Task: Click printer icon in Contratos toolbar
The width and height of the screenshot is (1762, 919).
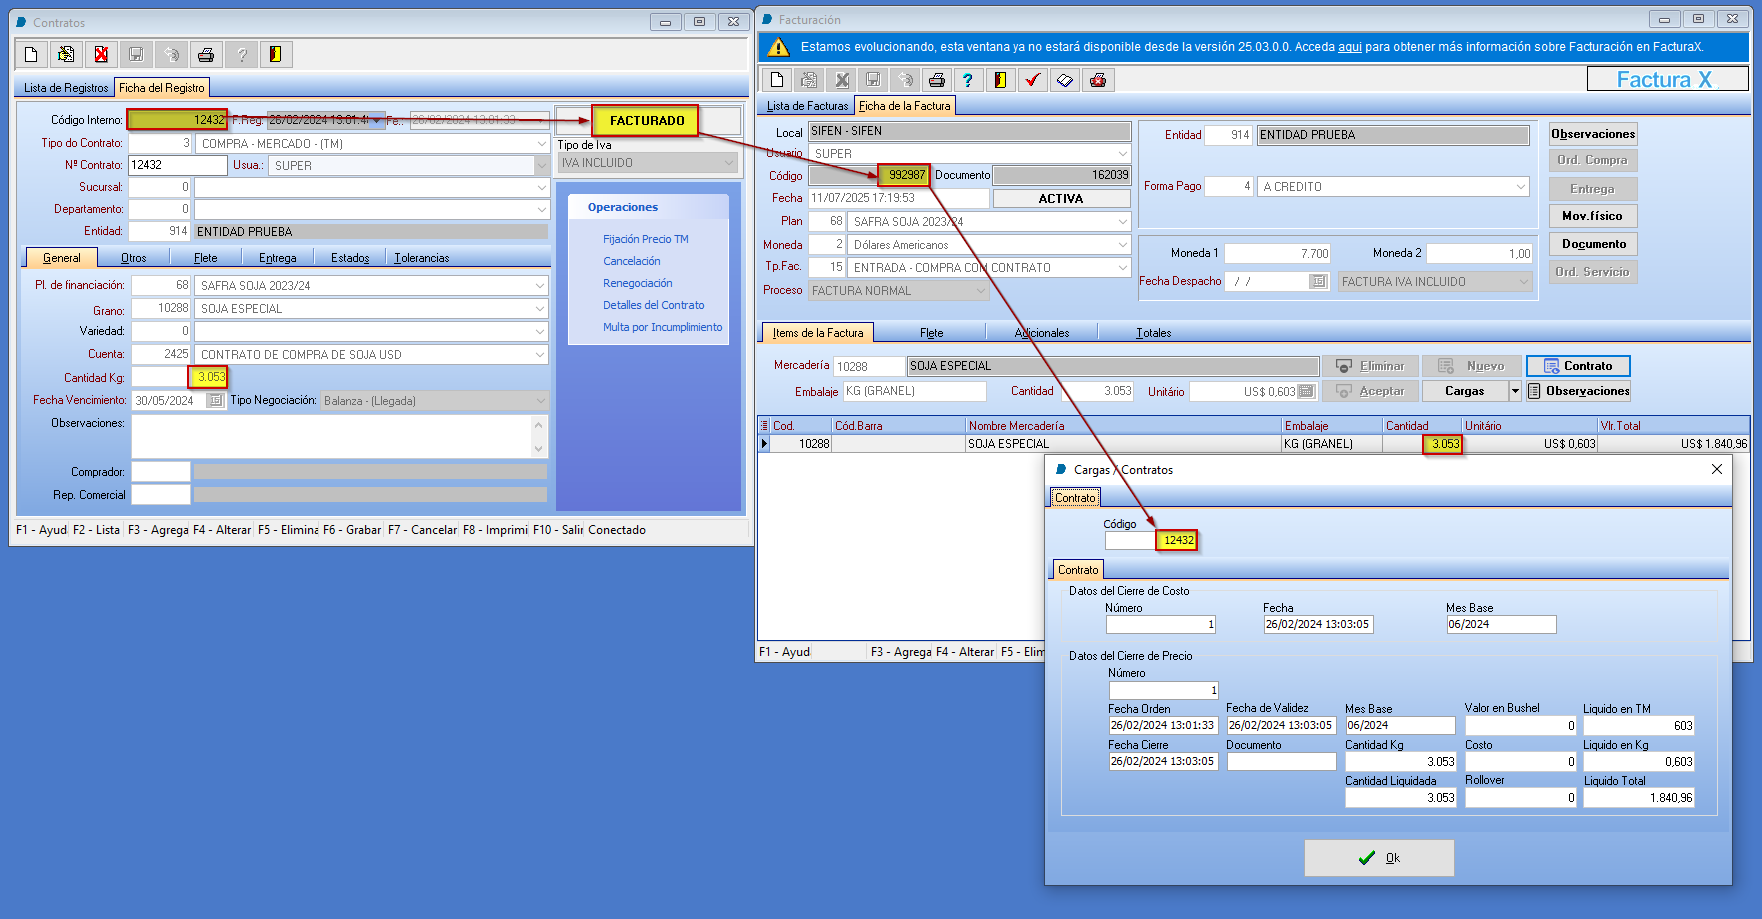Action: [206, 54]
